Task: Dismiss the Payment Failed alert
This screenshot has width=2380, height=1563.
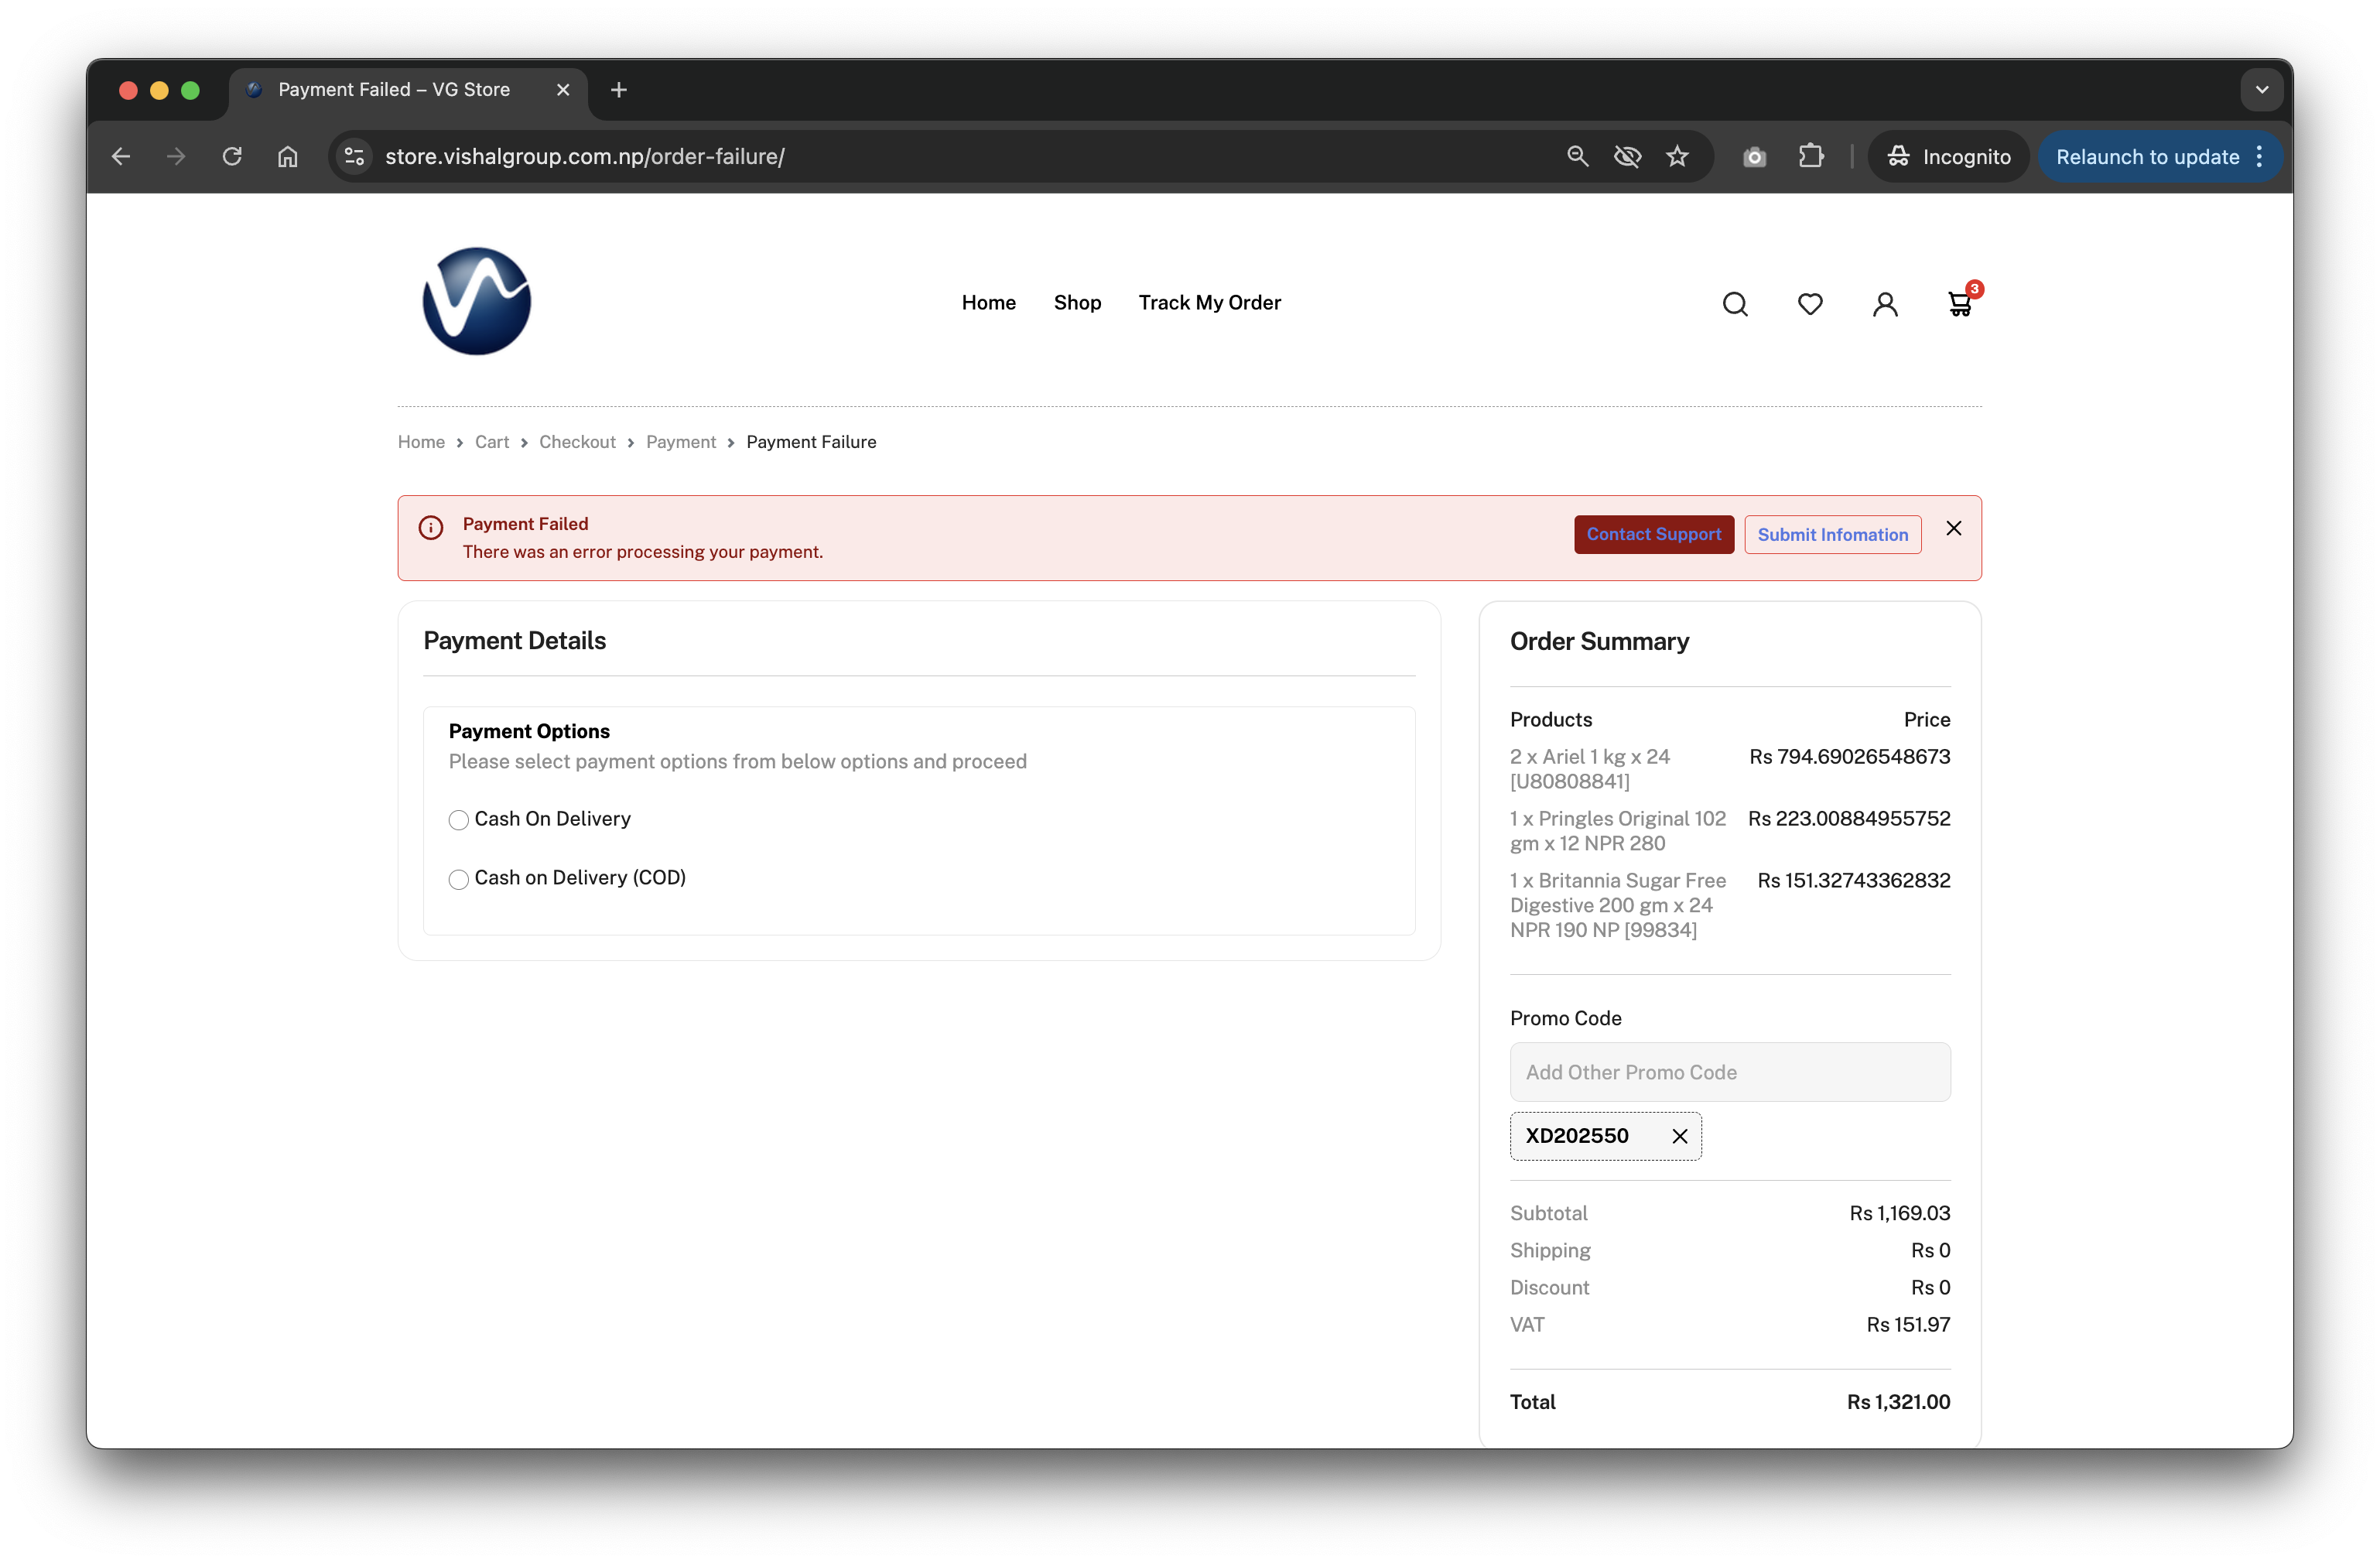Action: click(1953, 528)
